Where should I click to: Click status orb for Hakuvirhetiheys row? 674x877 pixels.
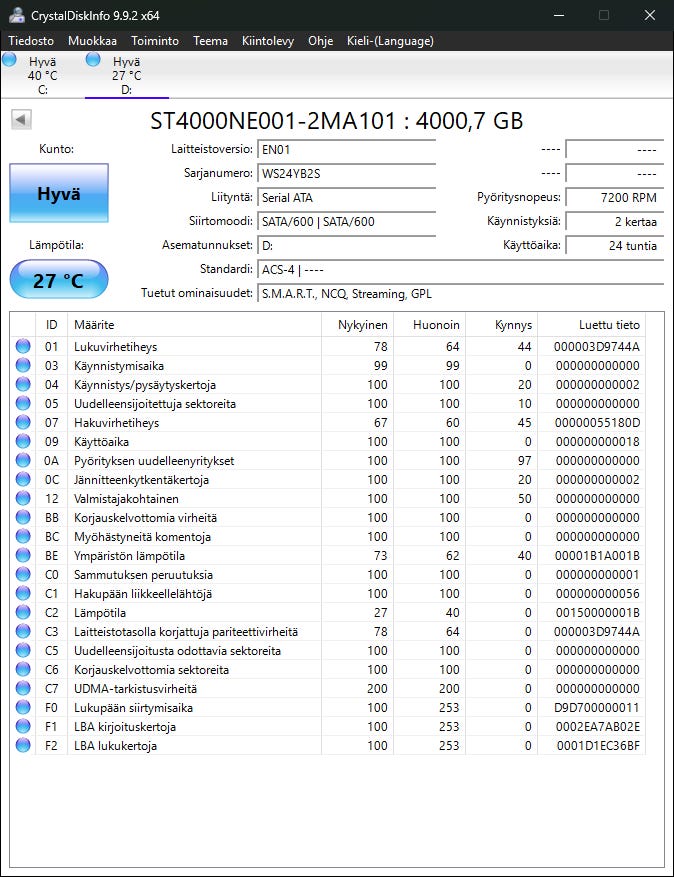[x=23, y=422]
